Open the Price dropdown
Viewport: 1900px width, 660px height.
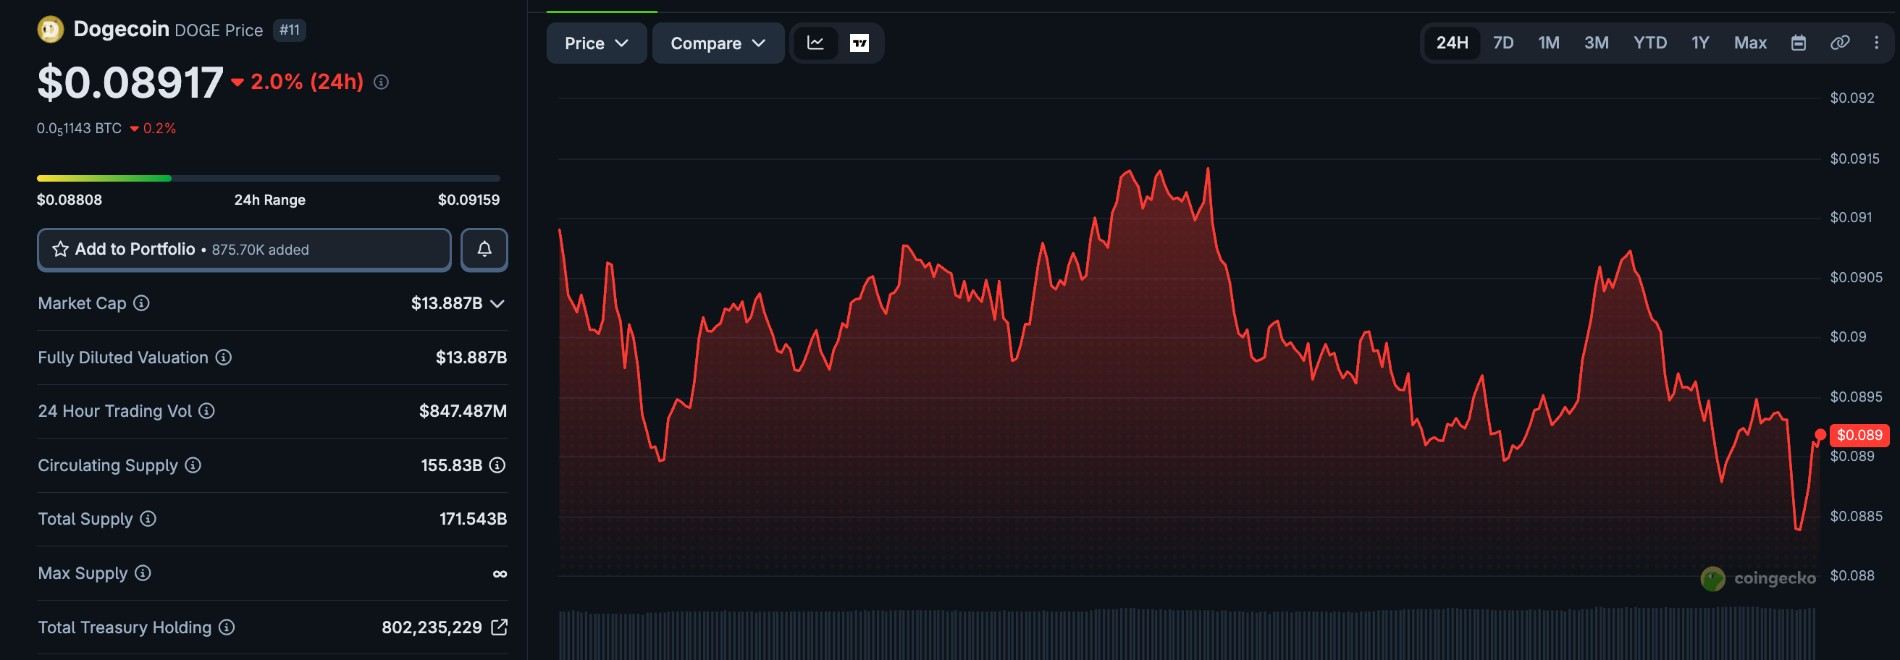[x=597, y=43]
